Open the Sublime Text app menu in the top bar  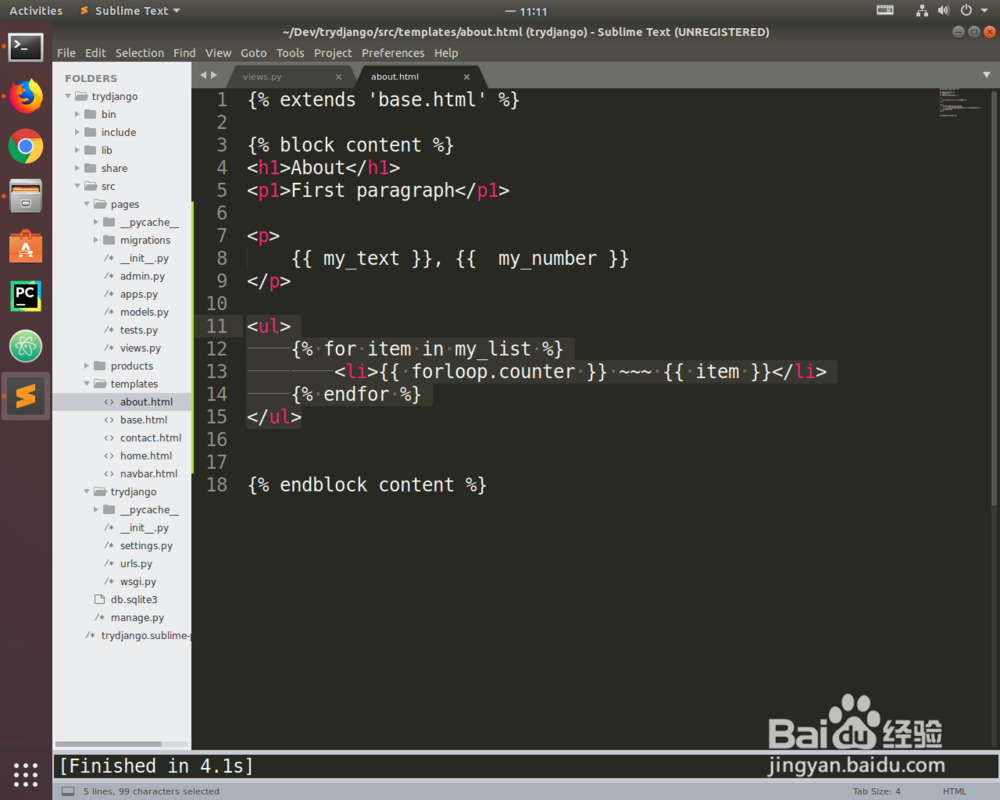pos(130,10)
